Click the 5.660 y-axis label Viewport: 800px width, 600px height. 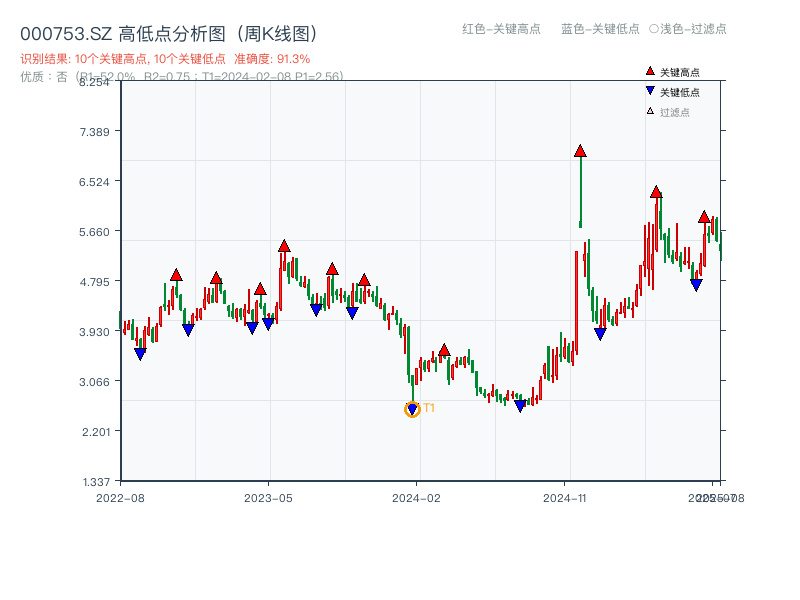tap(94, 232)
